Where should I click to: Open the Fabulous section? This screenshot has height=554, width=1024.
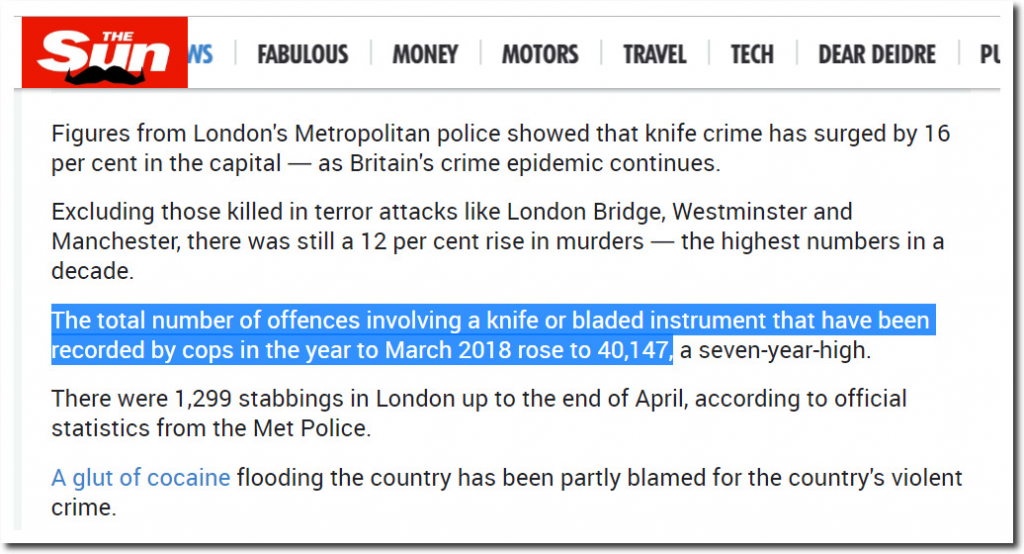click(302, 53)
